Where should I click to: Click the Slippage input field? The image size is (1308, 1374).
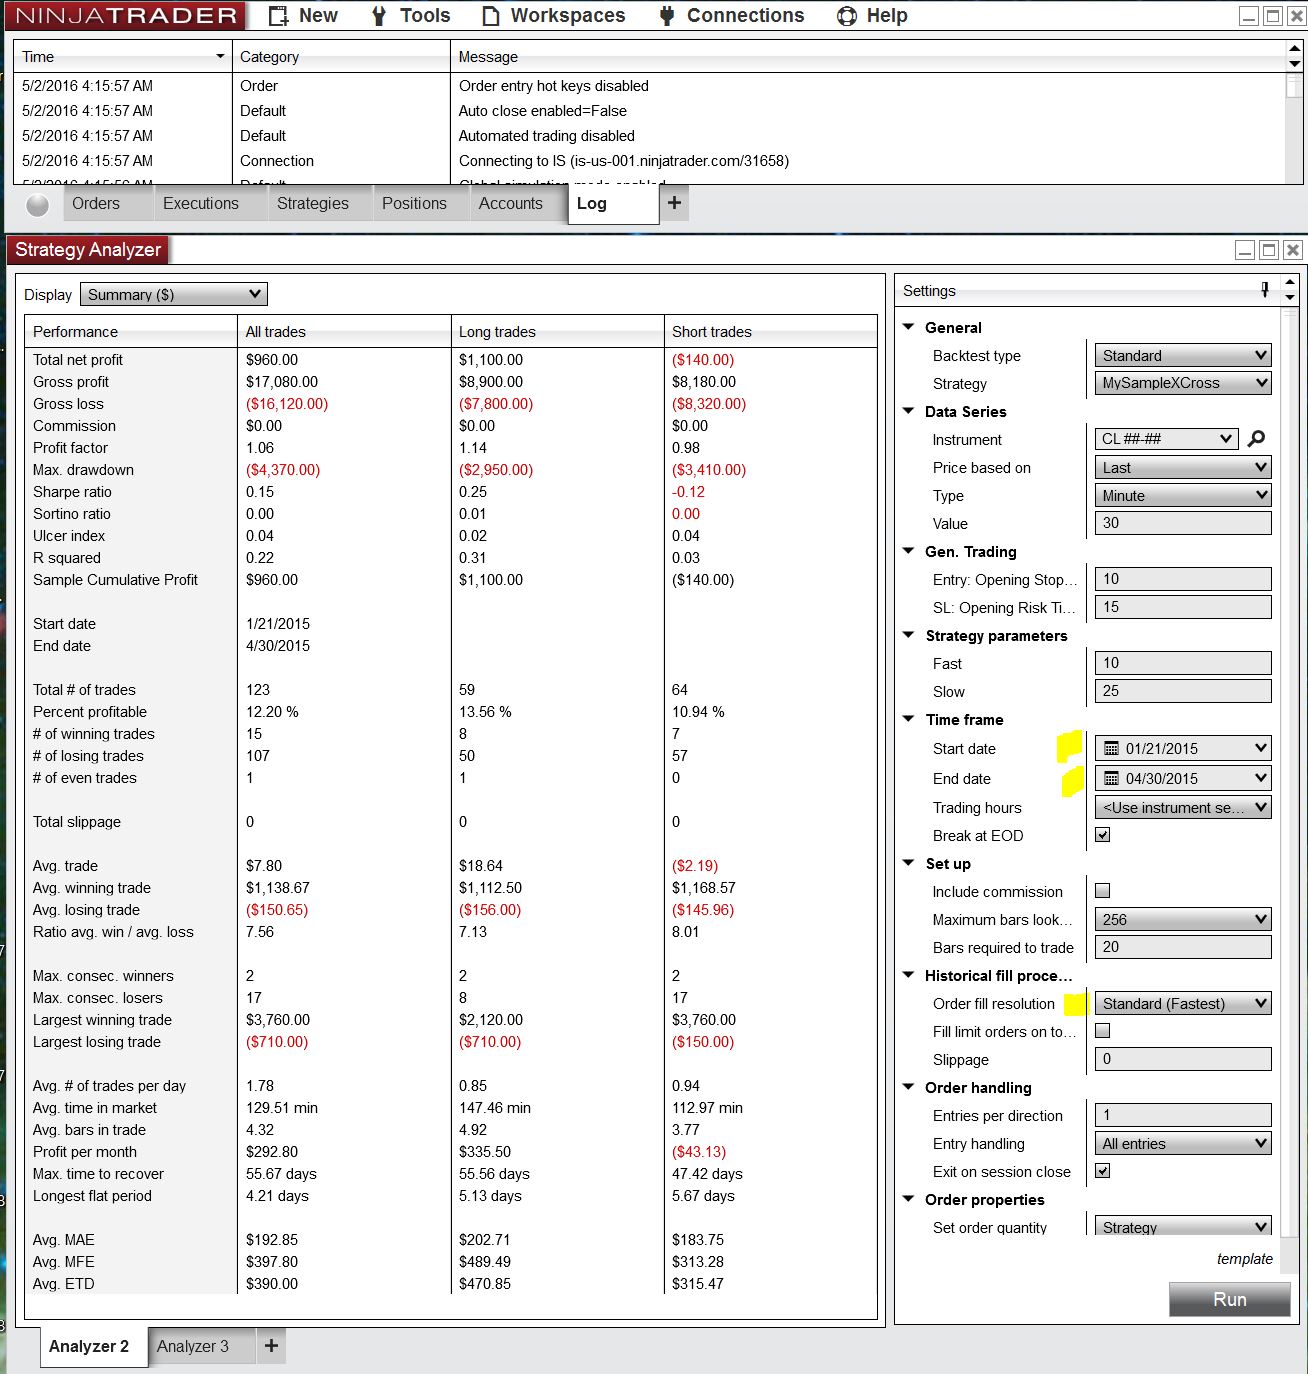click(x=1183, y=1059)
